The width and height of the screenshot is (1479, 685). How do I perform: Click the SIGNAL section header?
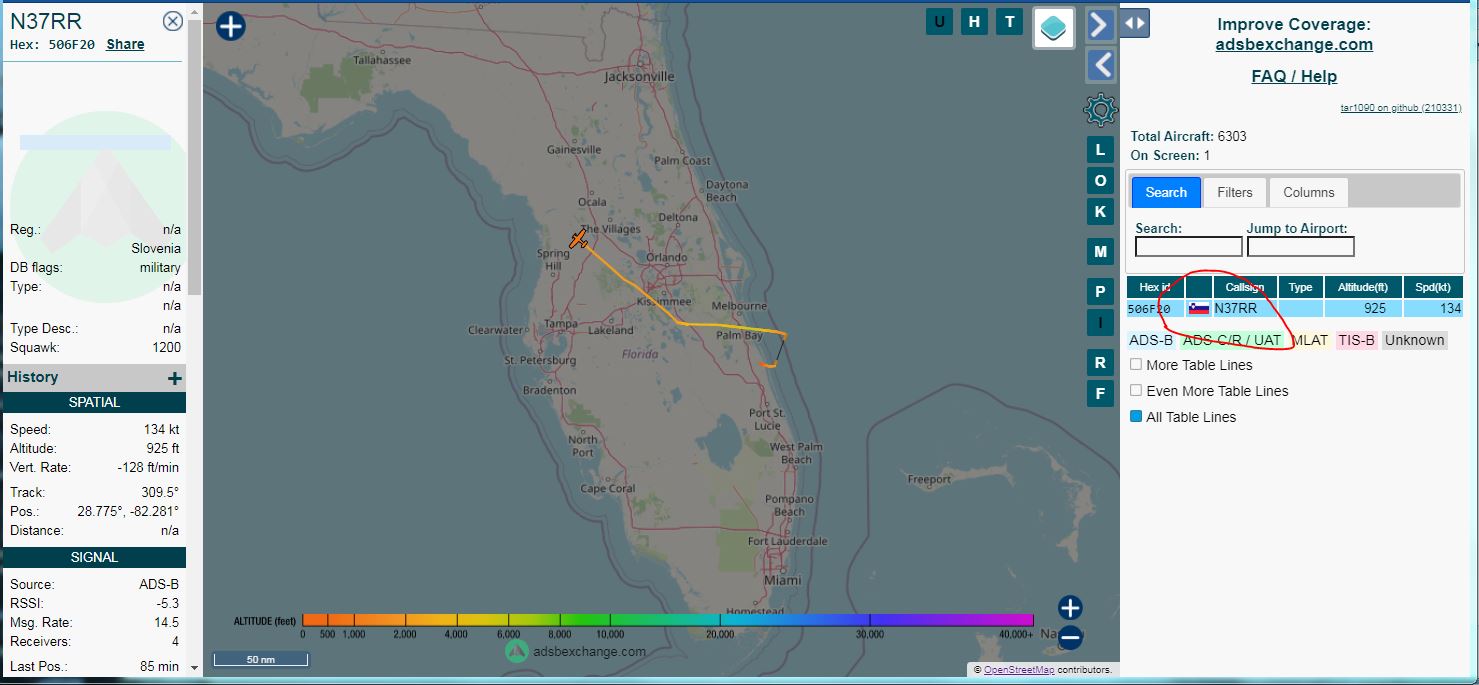(94, 557)
